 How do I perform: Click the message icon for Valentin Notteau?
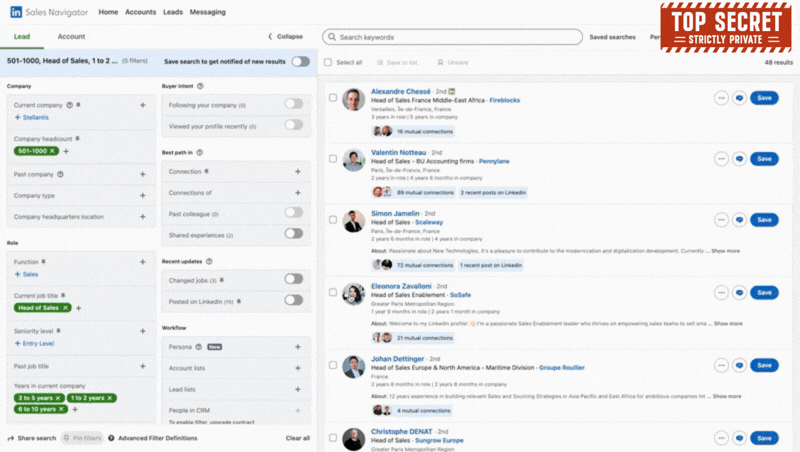(739, 159)
